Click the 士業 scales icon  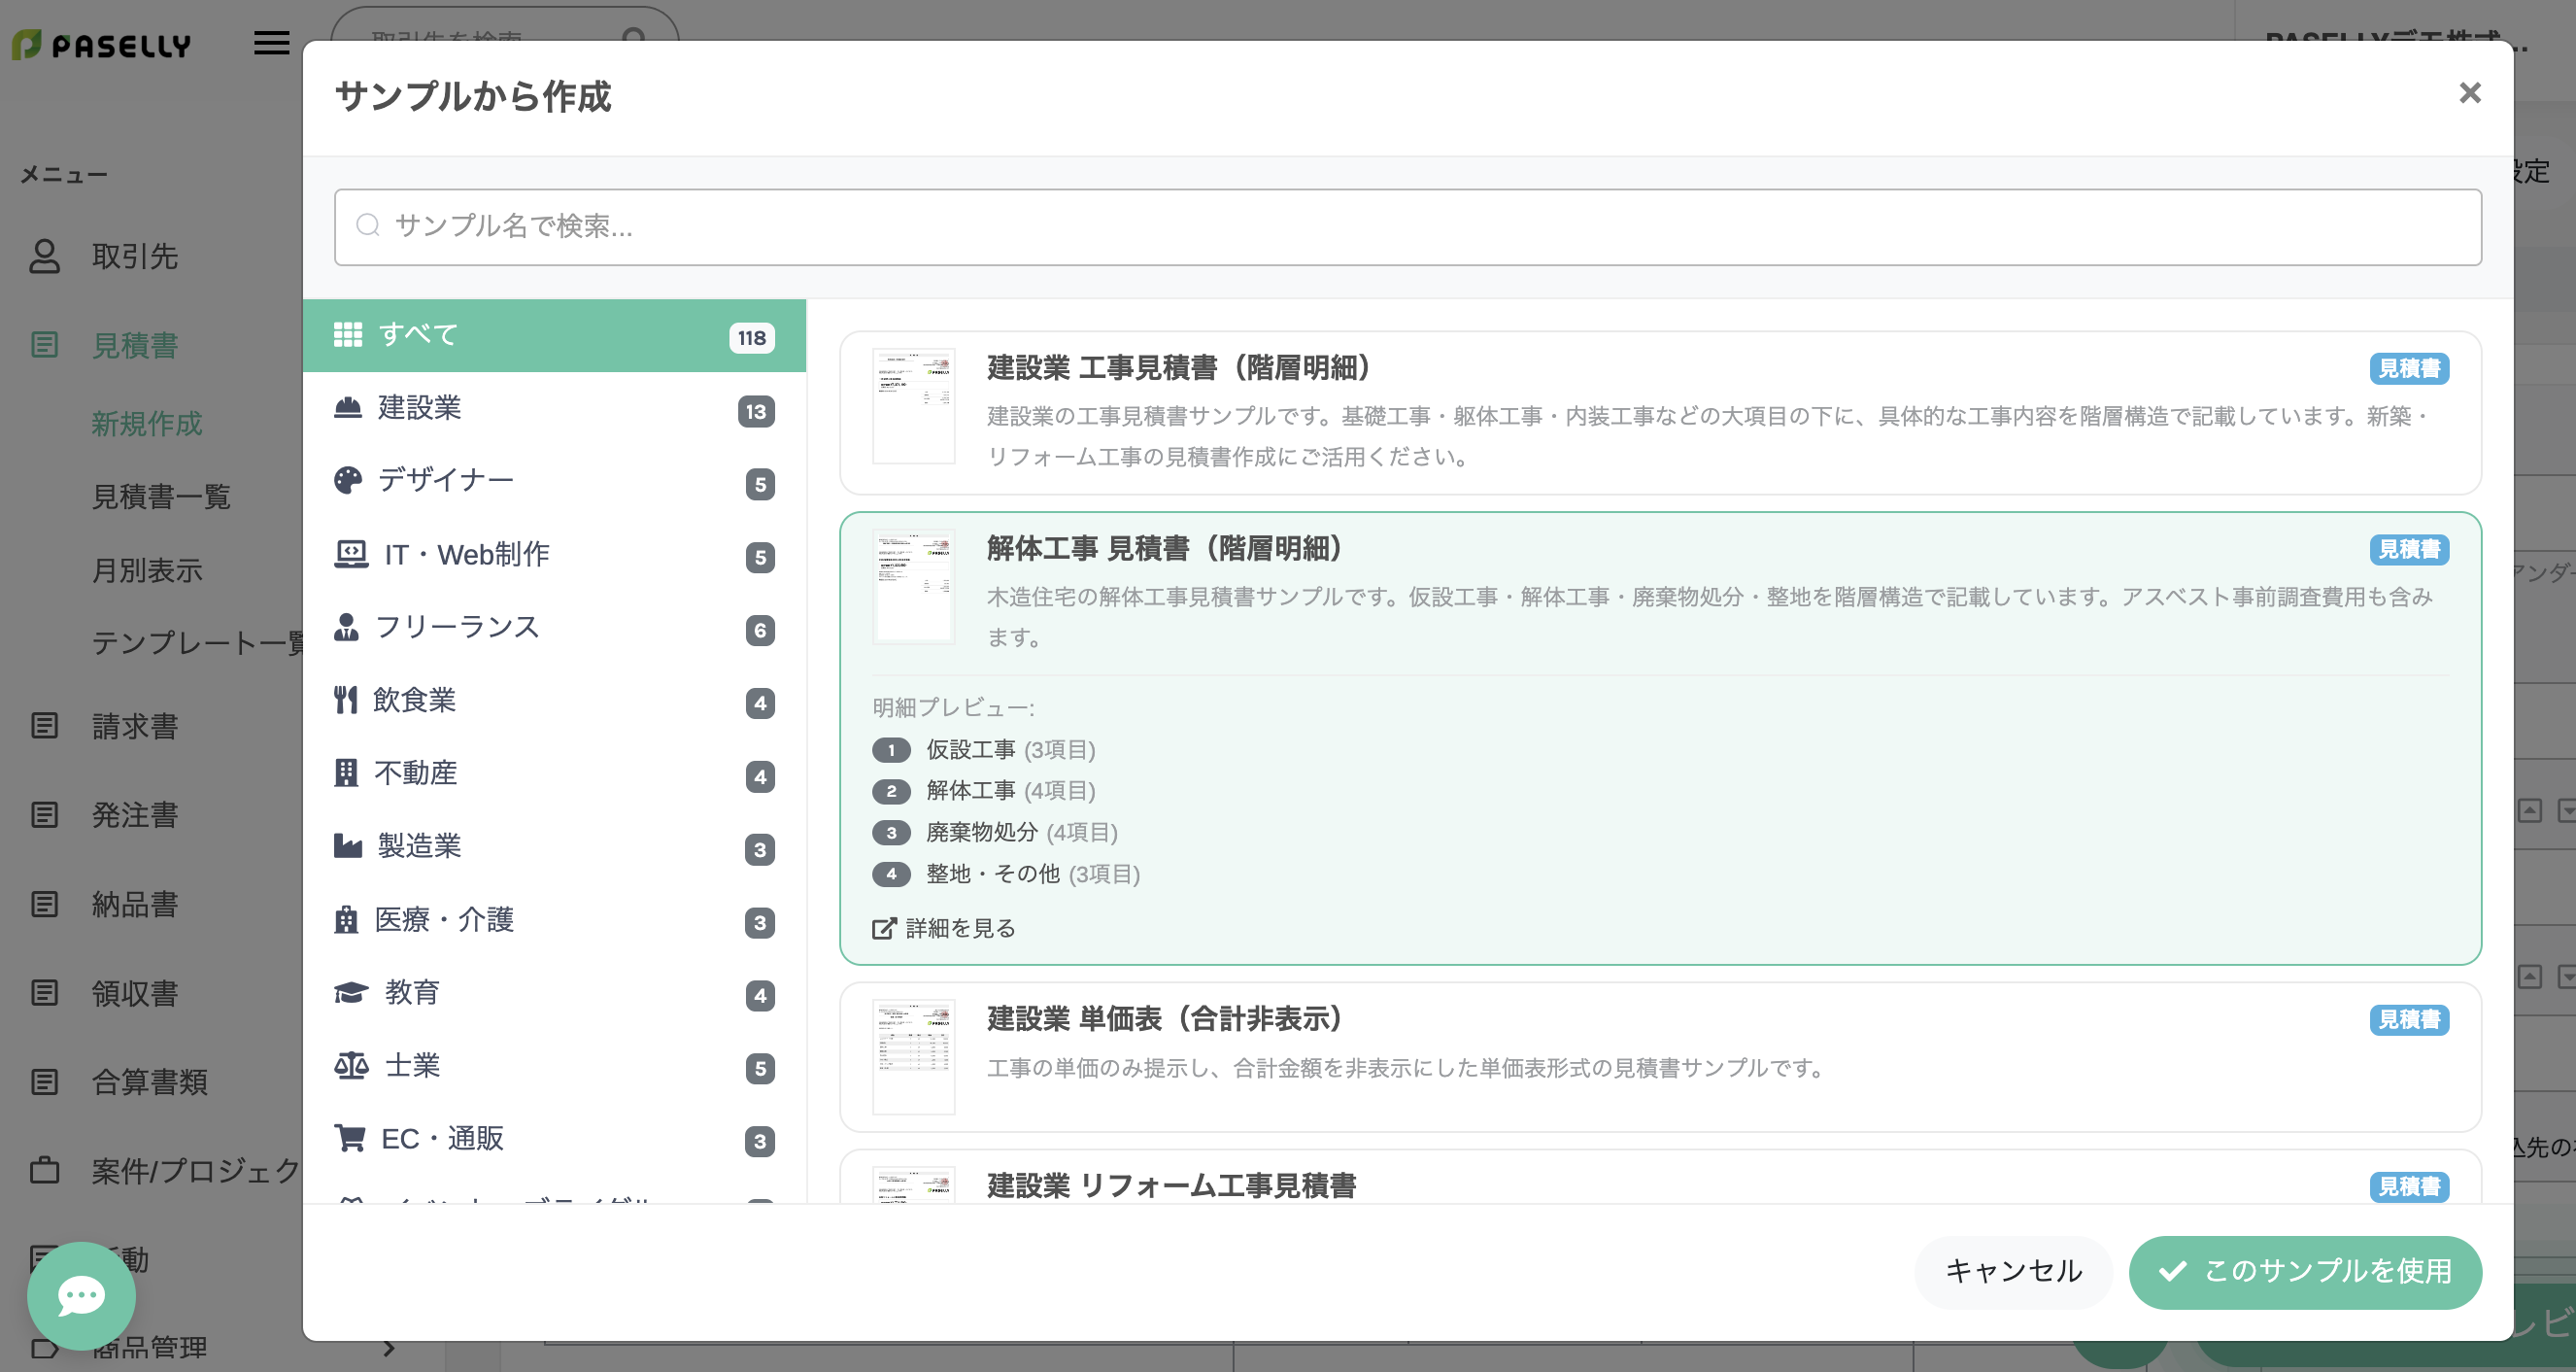(x=351, y=1066)
